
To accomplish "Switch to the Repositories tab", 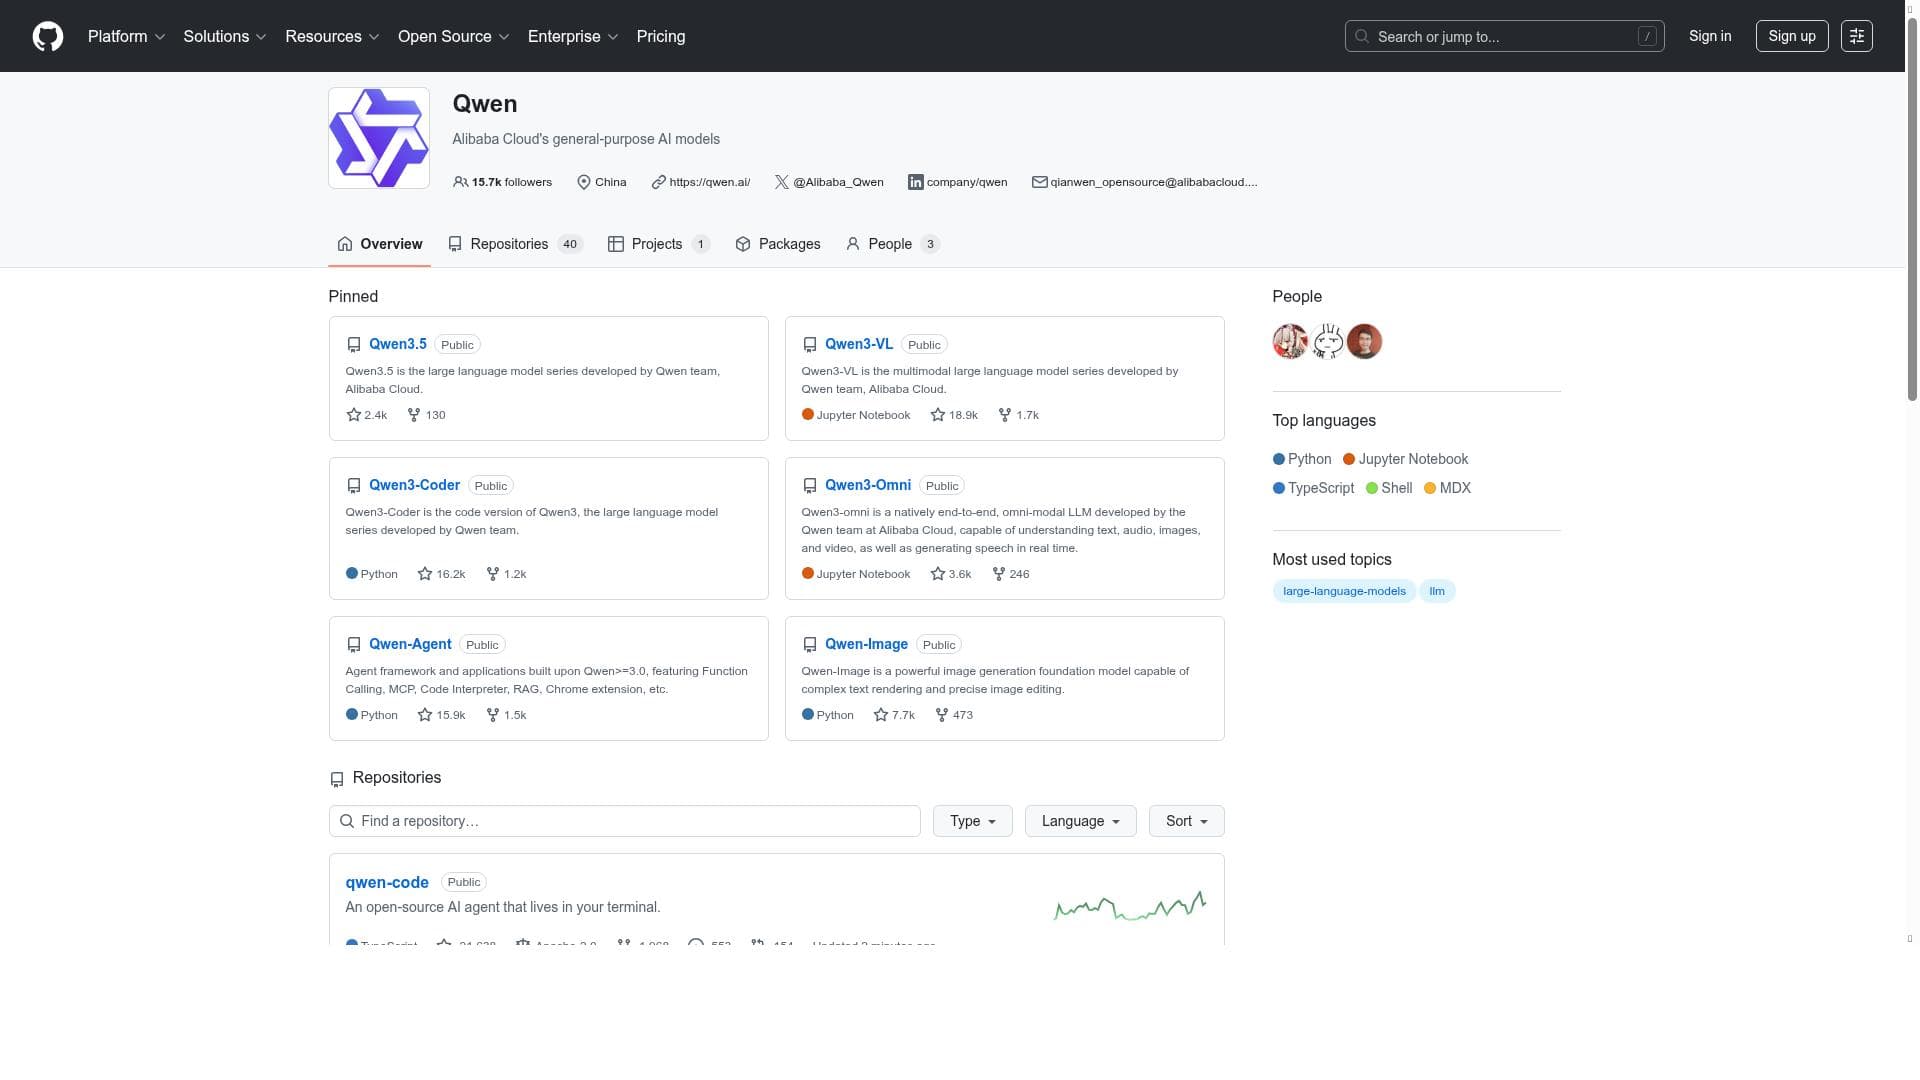I will tap(515, 244).
